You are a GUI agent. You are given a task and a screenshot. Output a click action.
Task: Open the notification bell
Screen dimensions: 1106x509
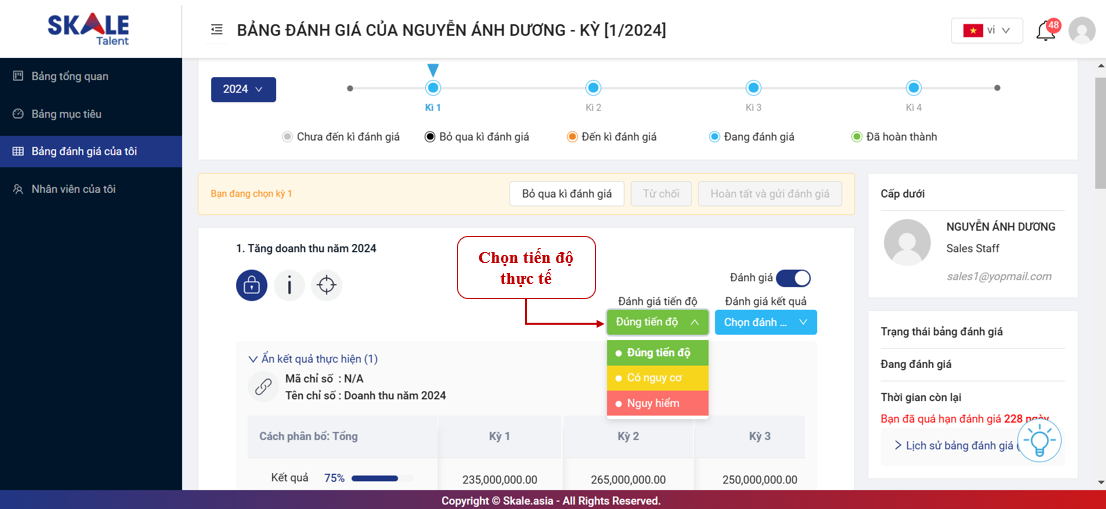(x=1045, y=30)
